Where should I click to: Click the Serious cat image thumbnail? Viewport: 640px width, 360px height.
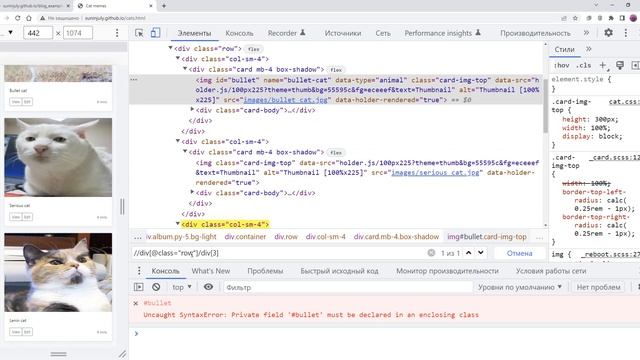tap(58, 157)
